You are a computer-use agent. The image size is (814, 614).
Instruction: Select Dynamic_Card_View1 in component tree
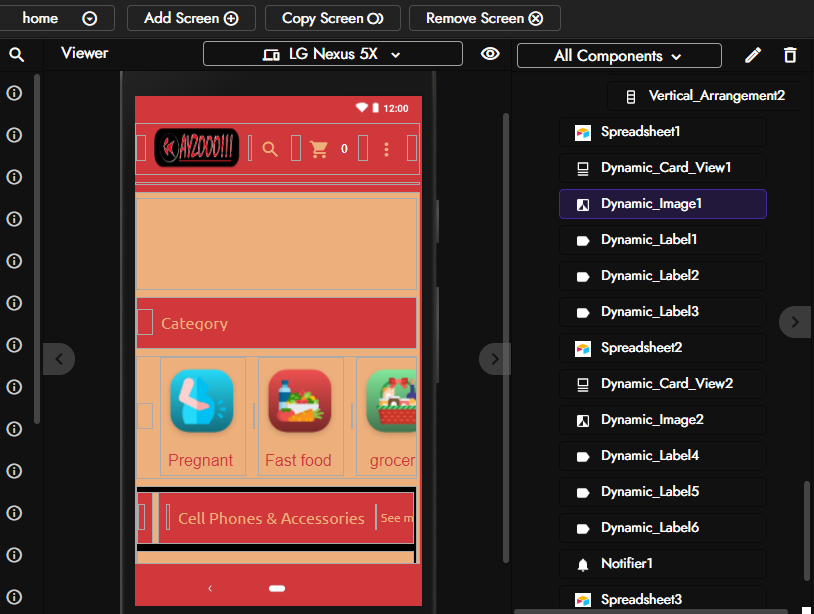[663, 168]
